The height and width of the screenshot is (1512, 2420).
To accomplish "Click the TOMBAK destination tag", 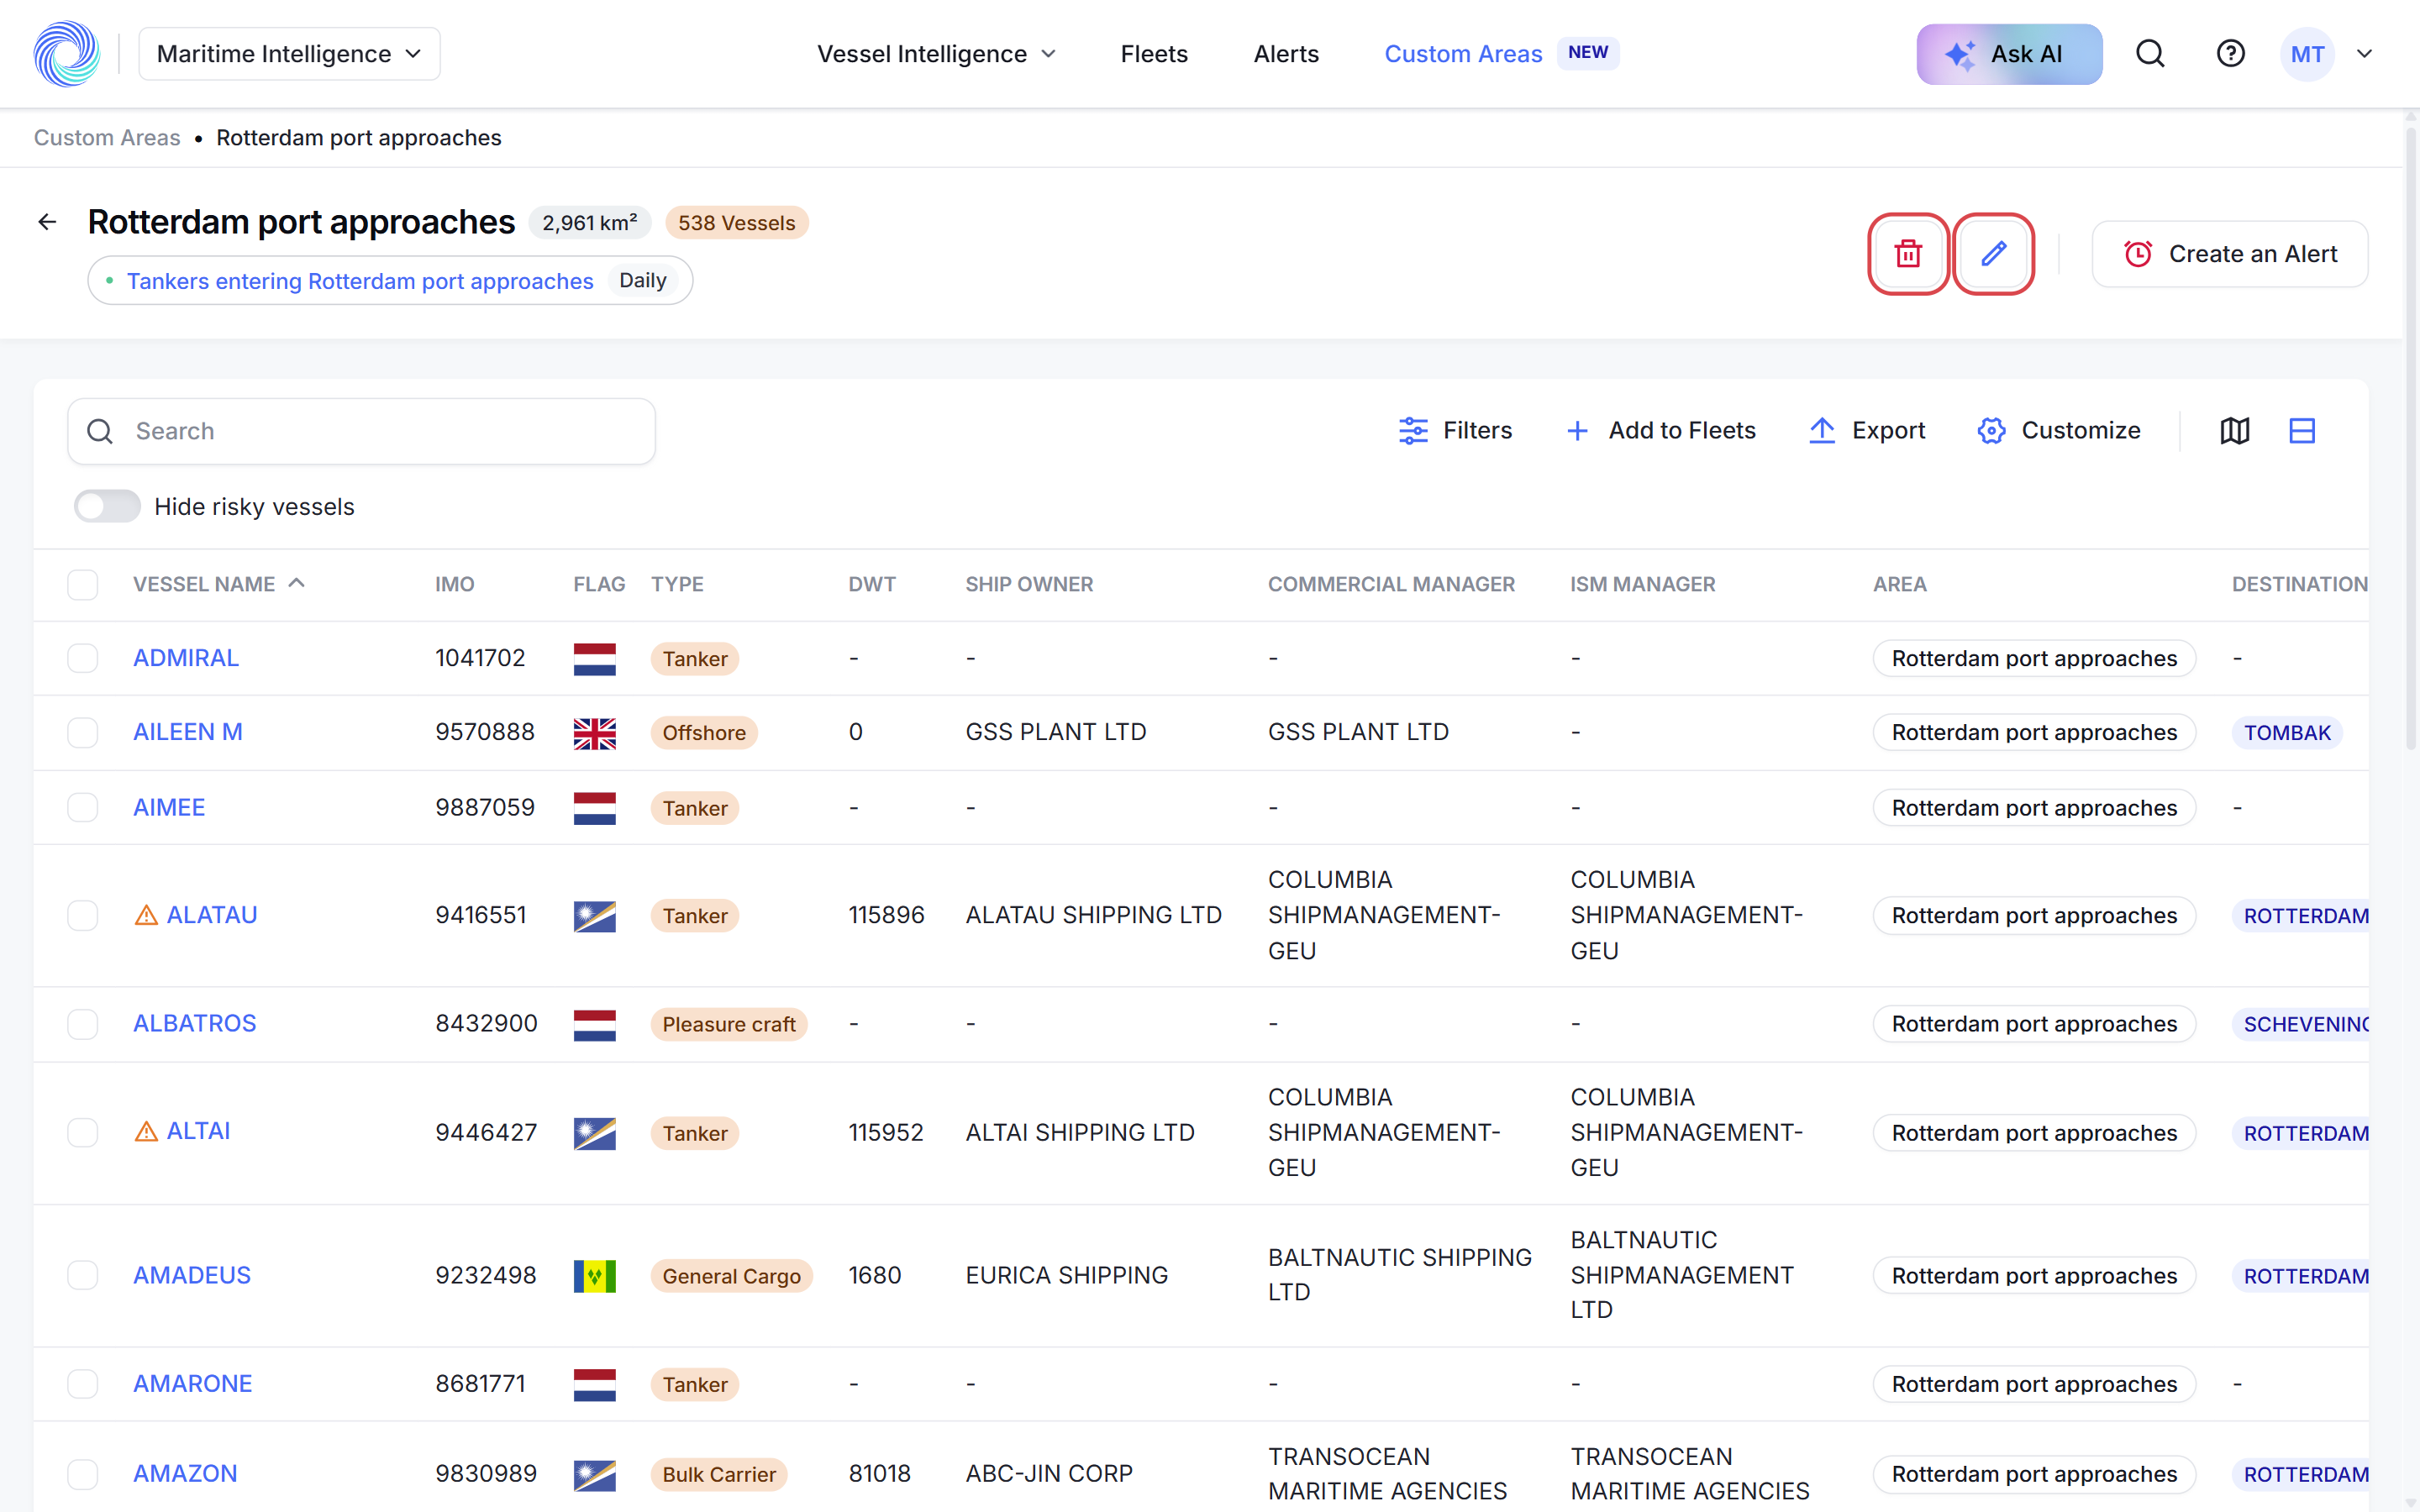I will click(x=2286, y=733).
